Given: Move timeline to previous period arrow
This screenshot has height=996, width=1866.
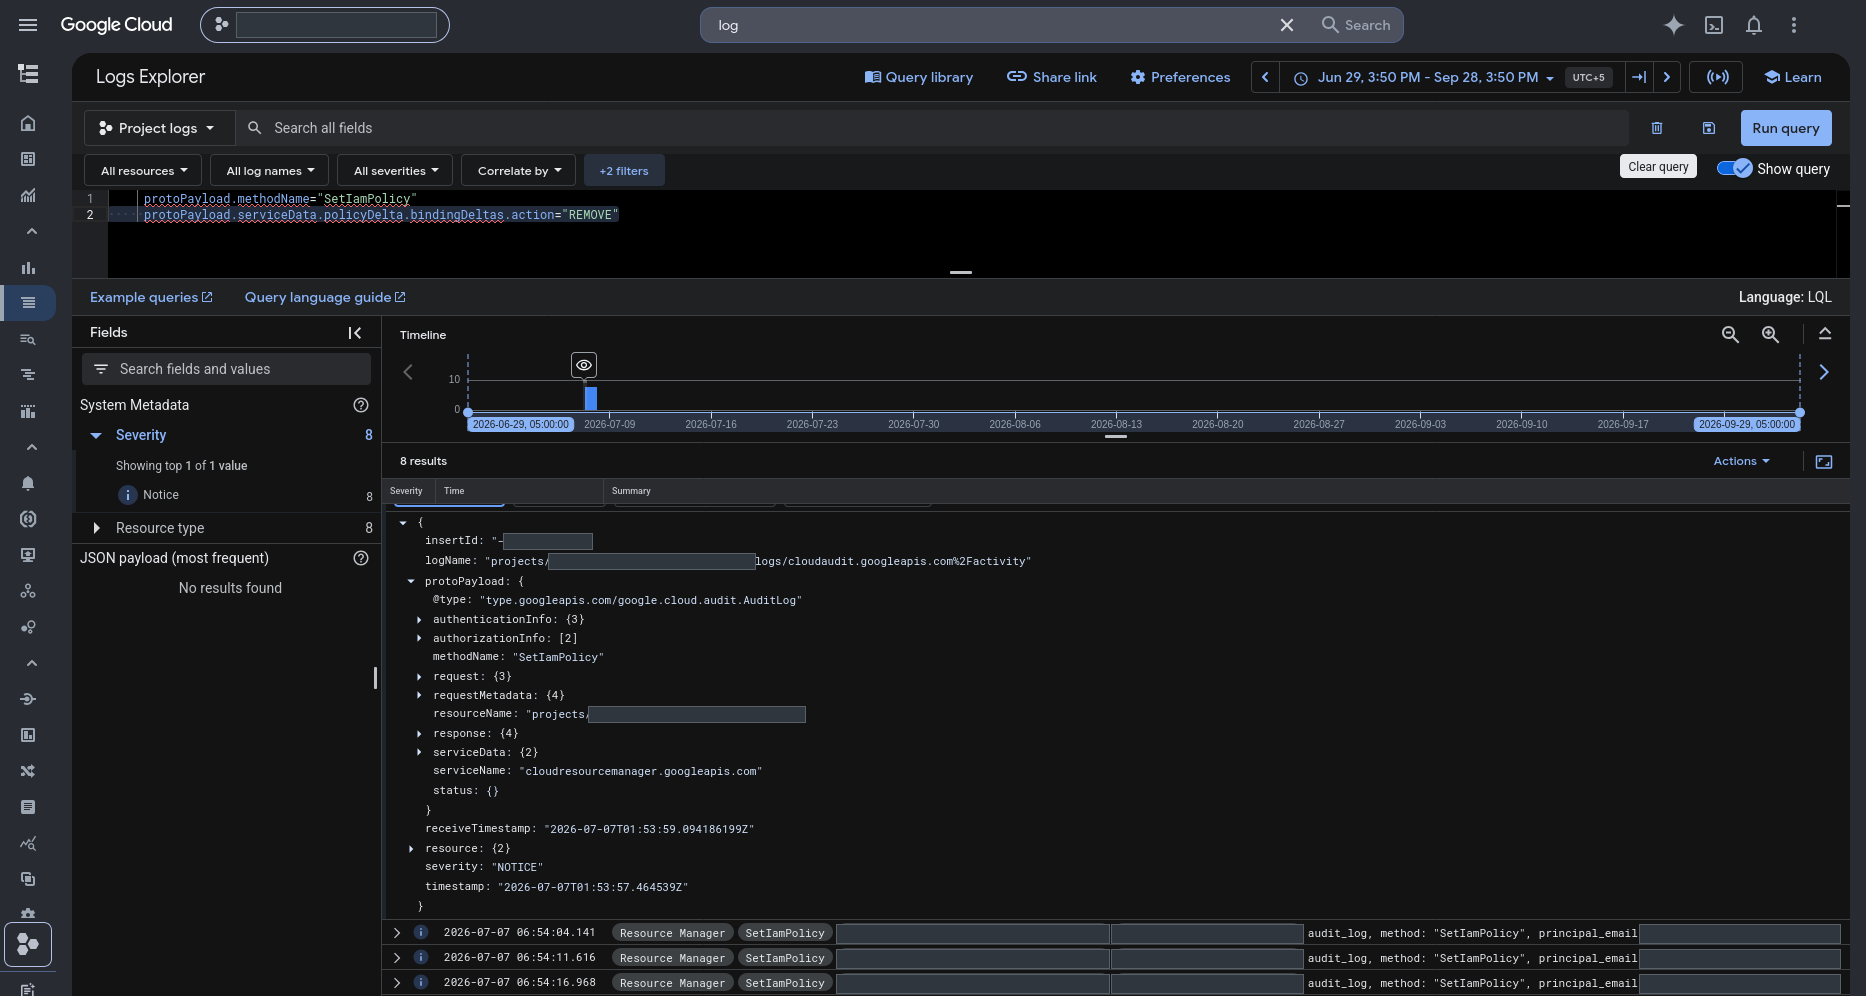Looking at the screenshot, I should click(408, 372).
